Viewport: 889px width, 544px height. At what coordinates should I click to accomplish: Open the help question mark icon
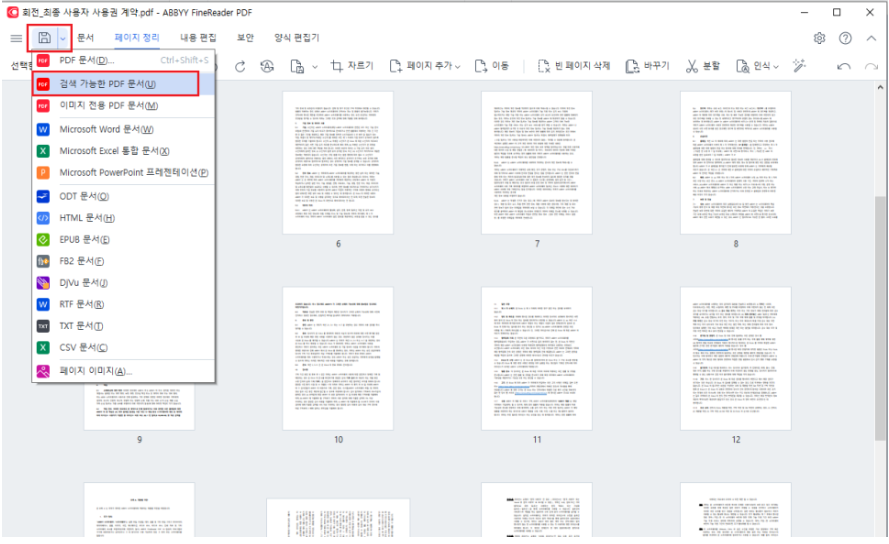(845, 38)
